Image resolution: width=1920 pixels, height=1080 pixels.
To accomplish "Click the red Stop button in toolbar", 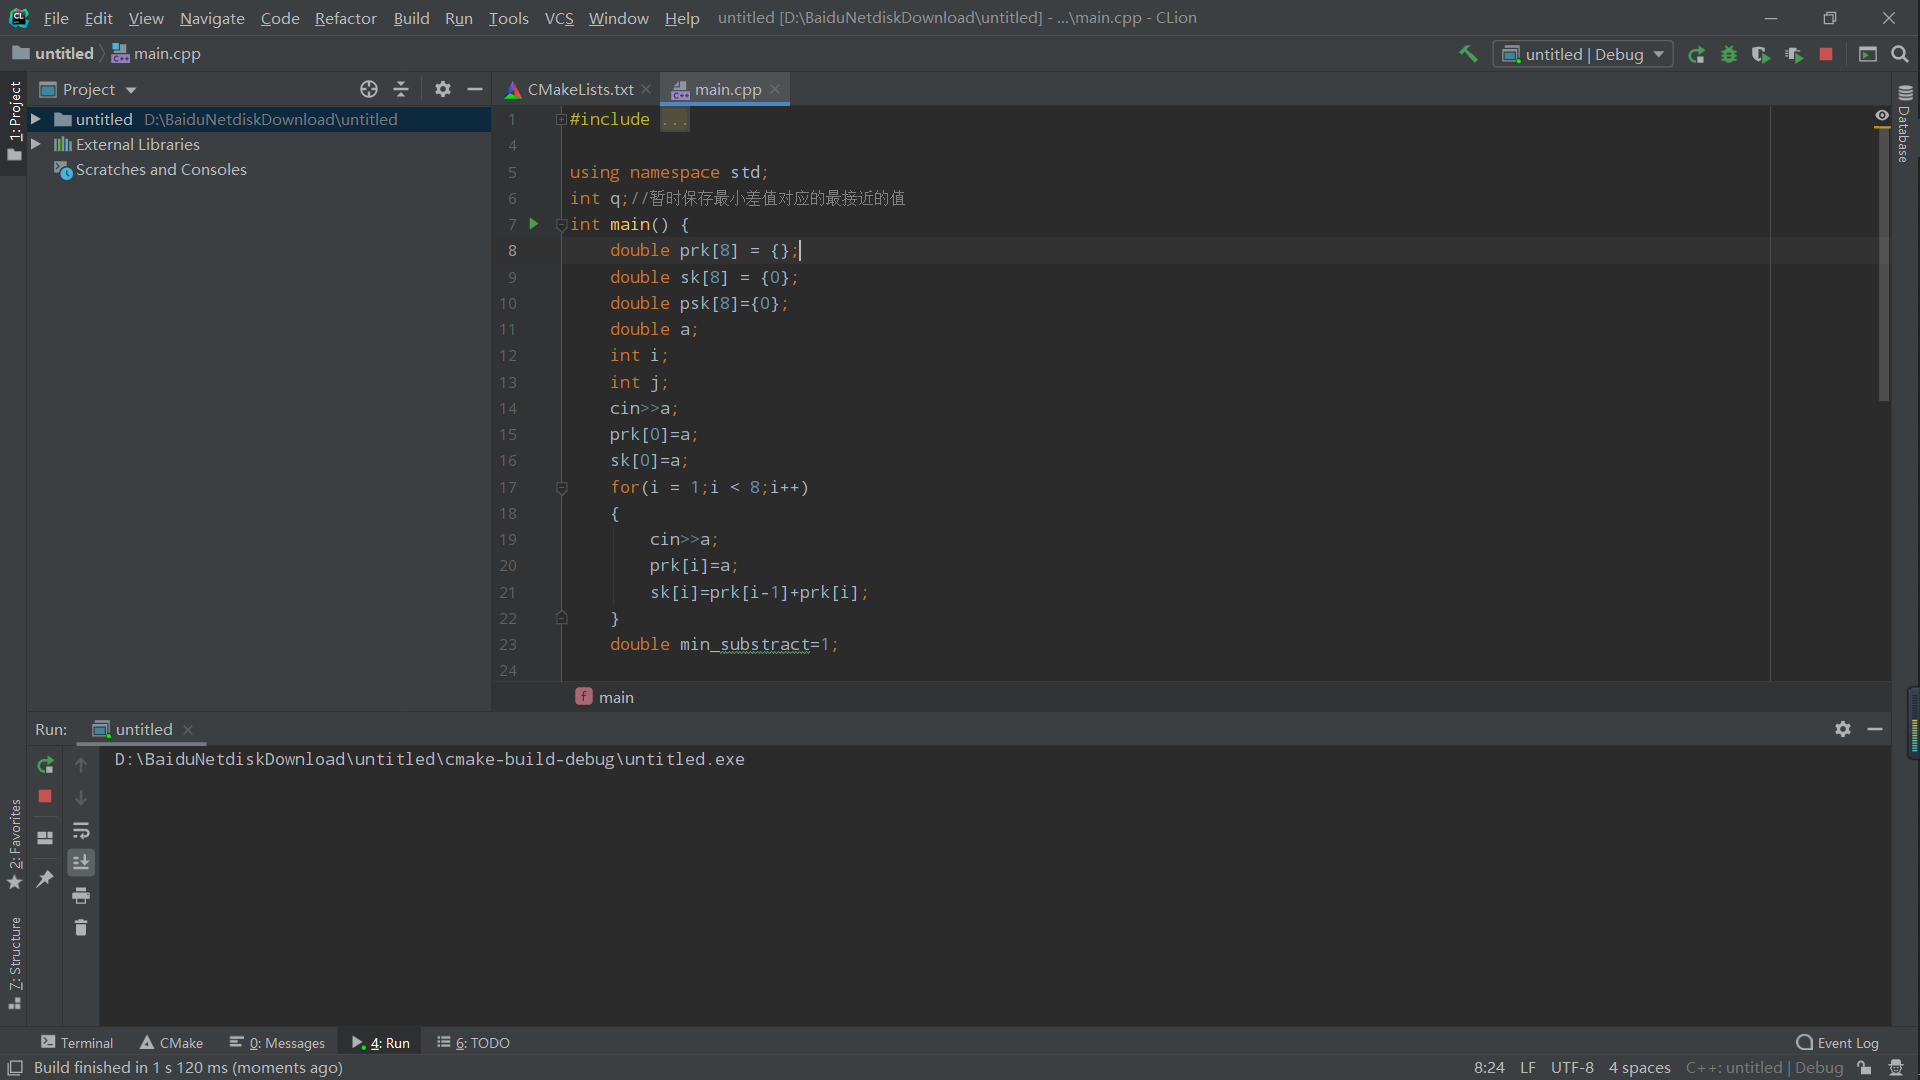I will [x=1826, y=55].
